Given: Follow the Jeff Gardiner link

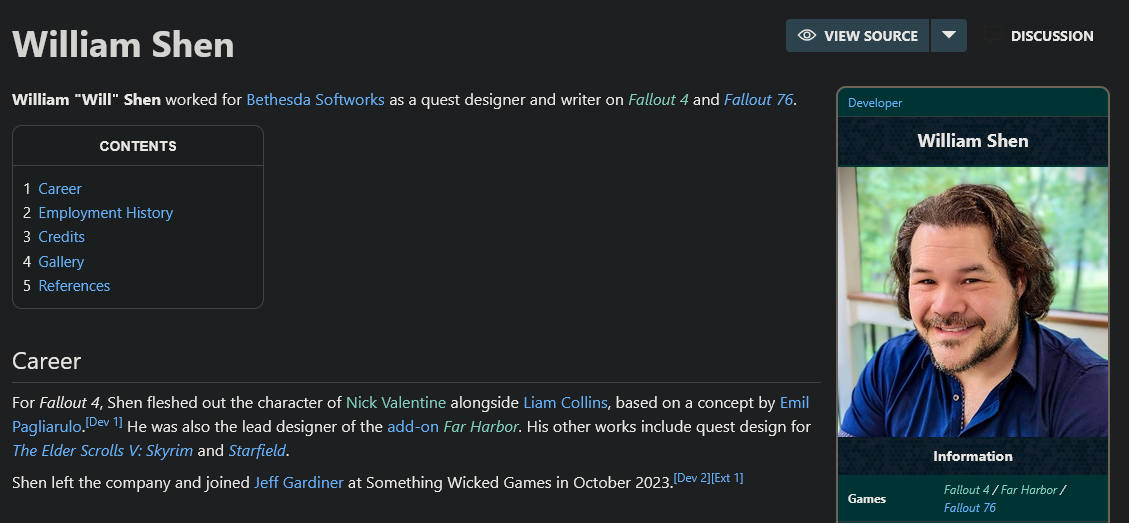Looking at the screenshot, I should coord(299,483).
